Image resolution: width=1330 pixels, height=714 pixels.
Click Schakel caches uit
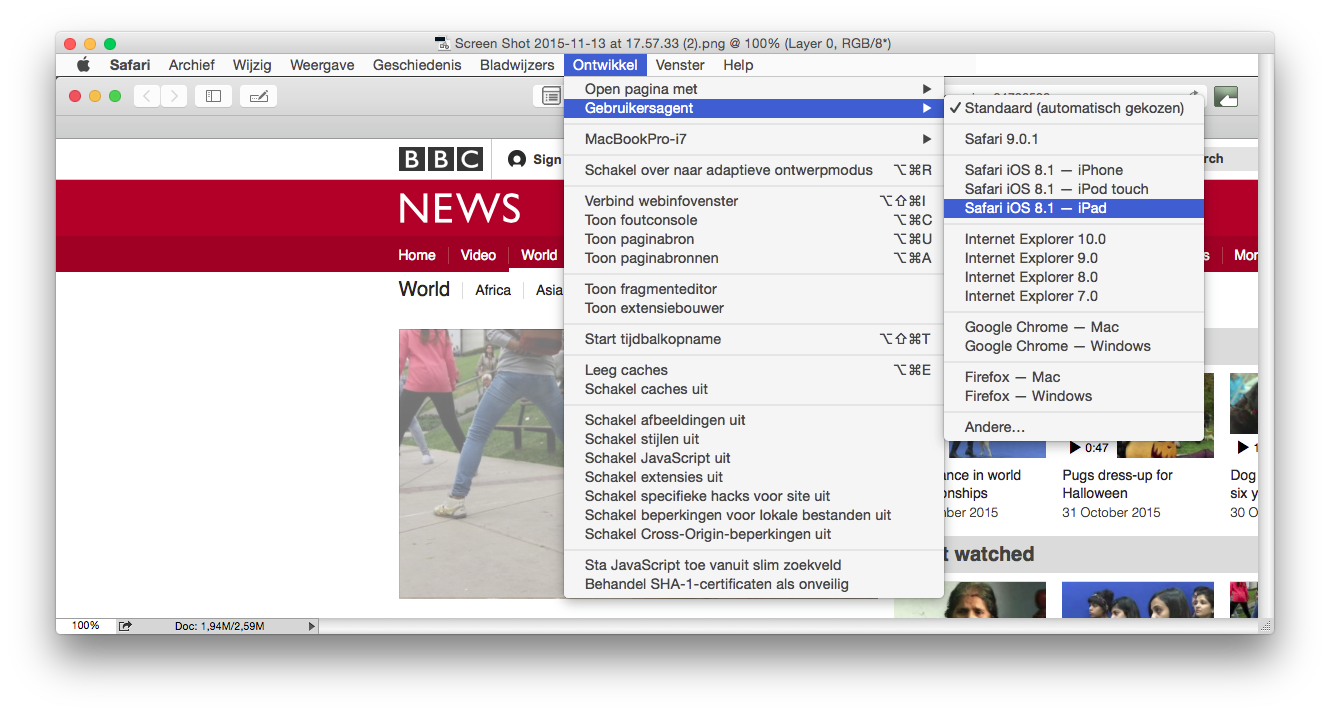coord(754,389)
